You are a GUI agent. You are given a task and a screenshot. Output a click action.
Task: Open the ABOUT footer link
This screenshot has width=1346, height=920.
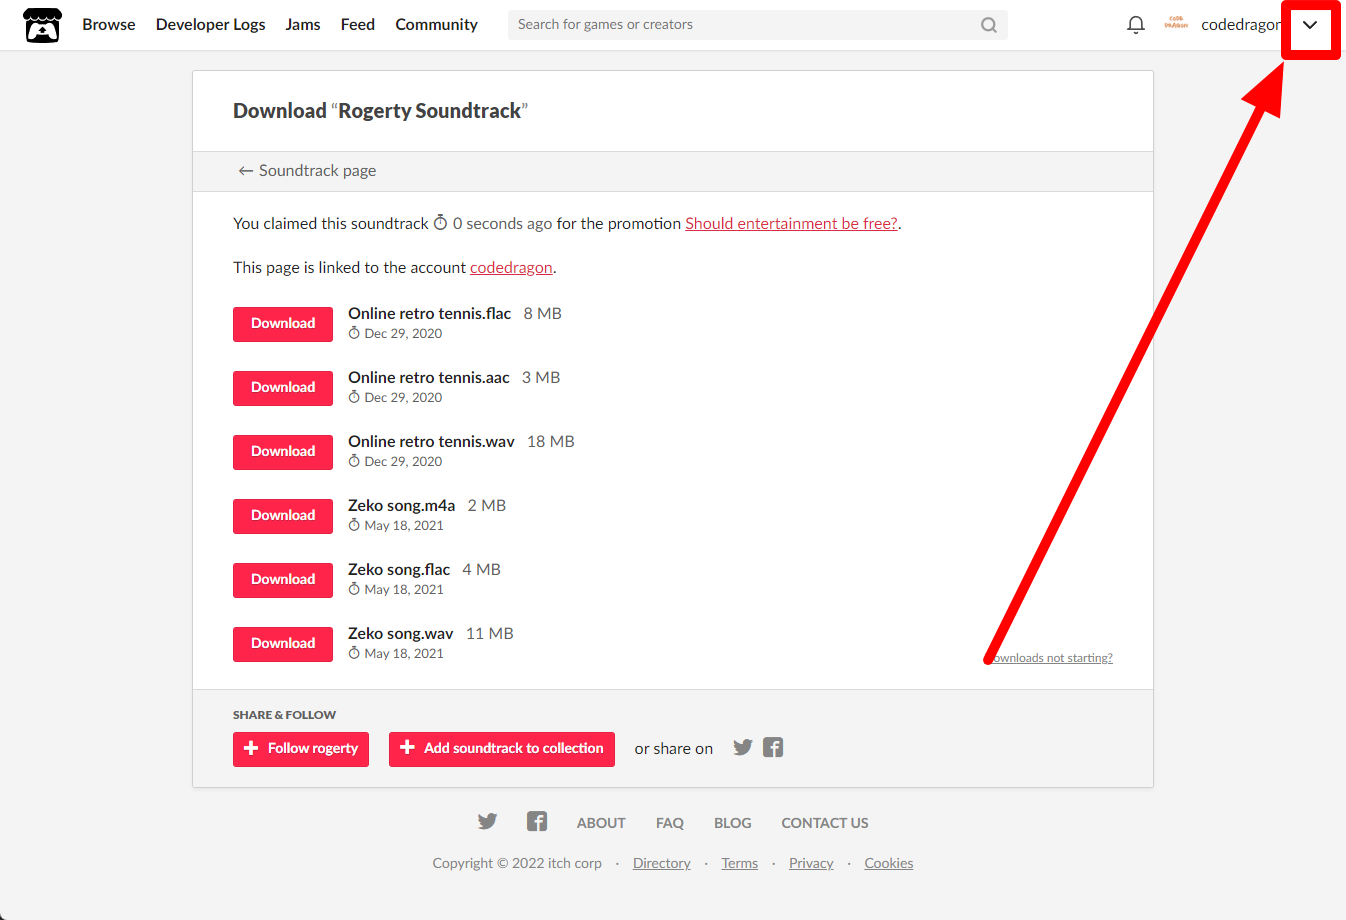pyautogui.click(x=601, y=823)
